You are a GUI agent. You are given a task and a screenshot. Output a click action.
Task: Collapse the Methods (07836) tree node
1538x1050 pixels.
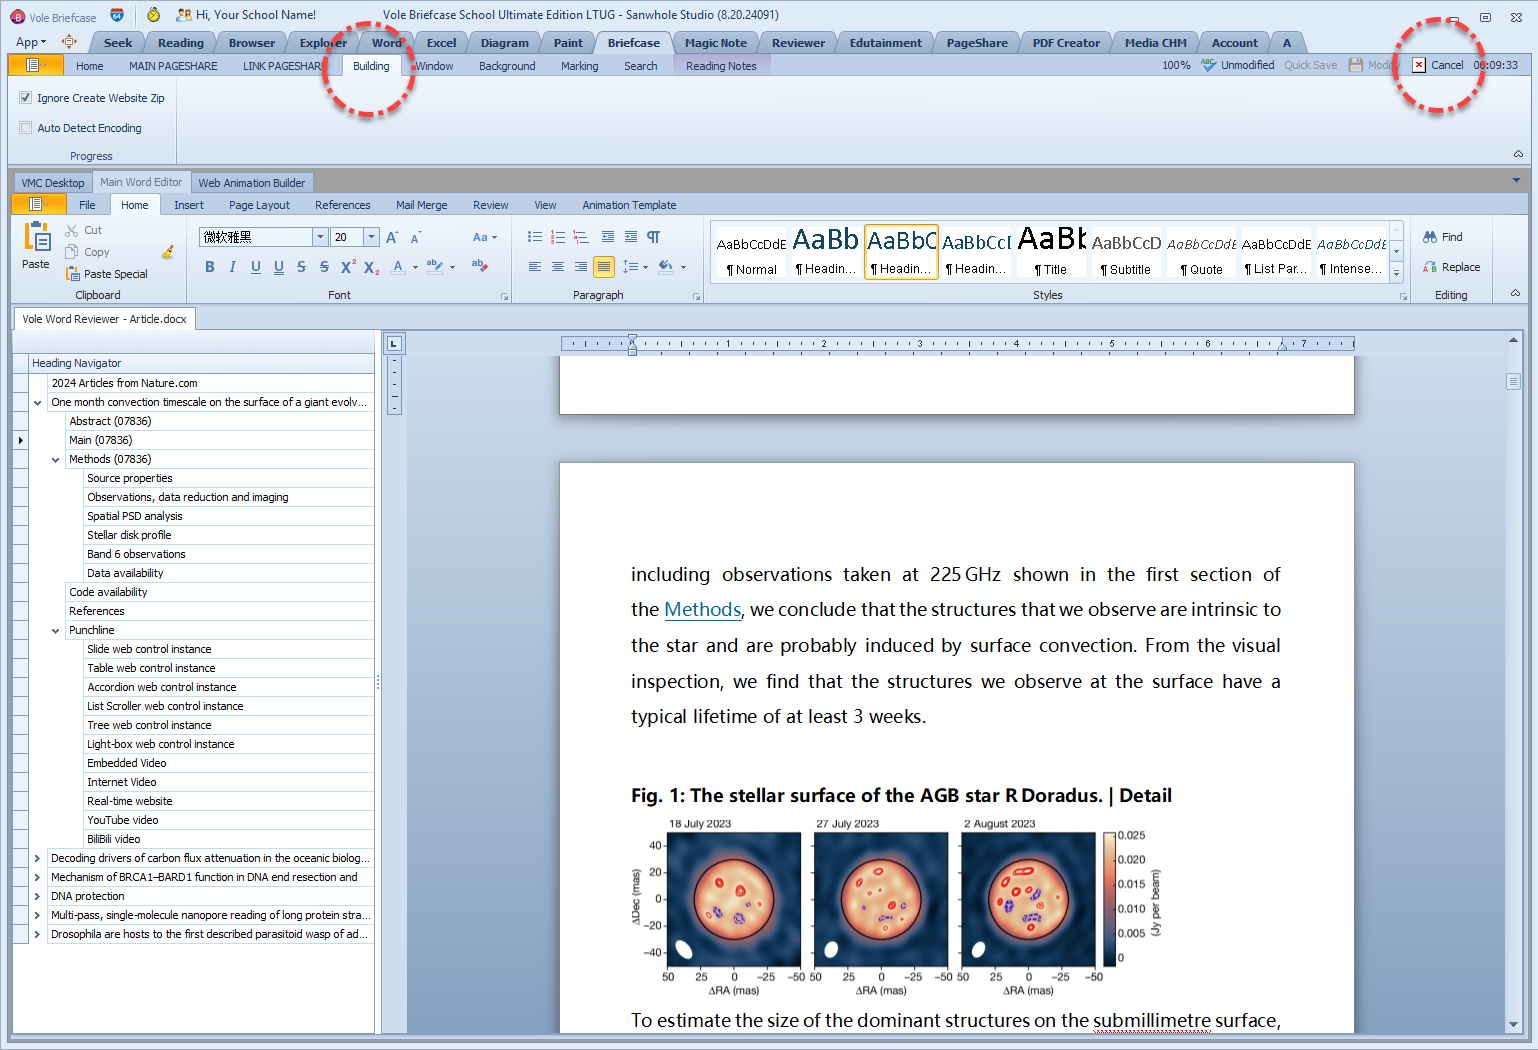(56, 460)
